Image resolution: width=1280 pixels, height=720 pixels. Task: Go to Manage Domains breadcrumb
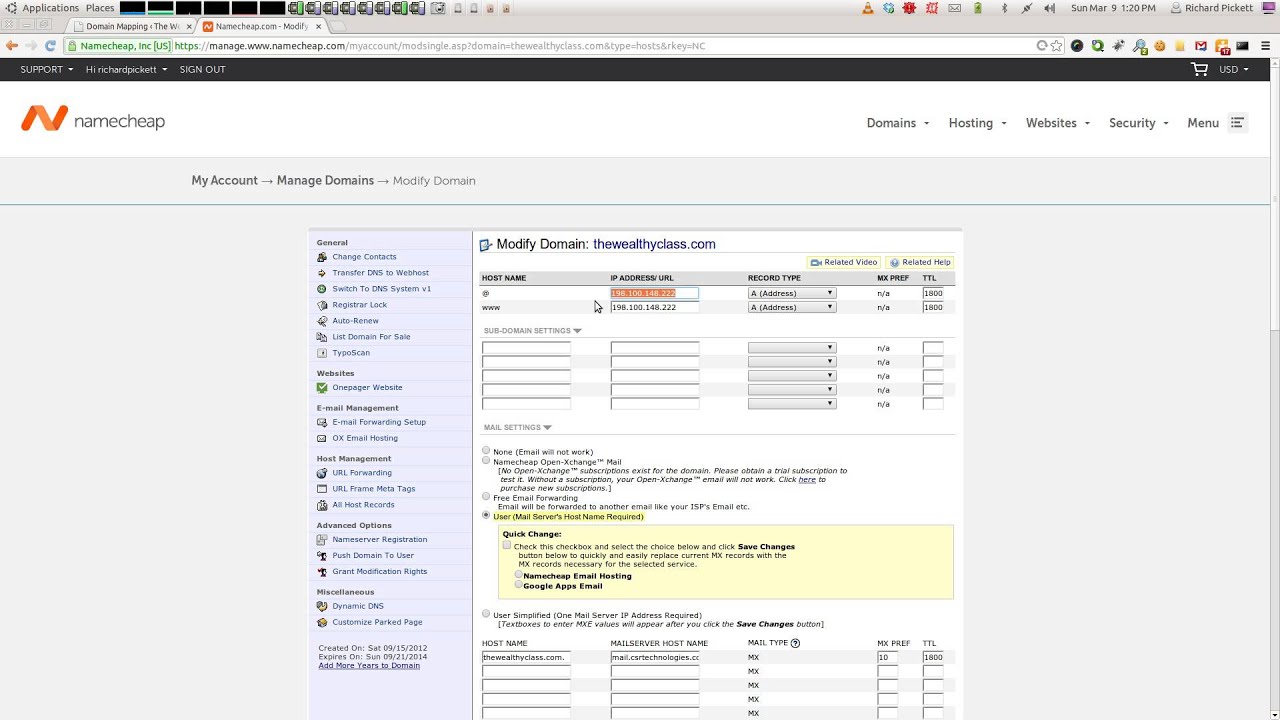tap(325, 180)
